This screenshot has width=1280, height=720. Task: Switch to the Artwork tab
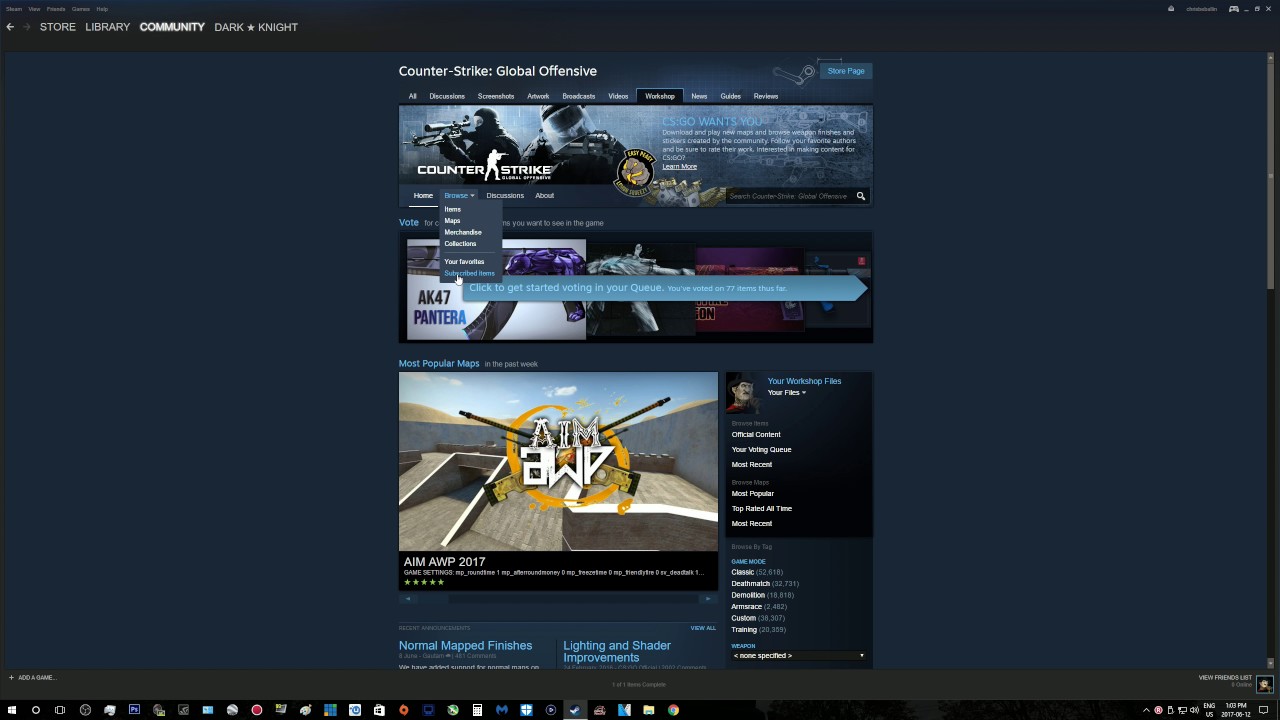tap(538, 97)
